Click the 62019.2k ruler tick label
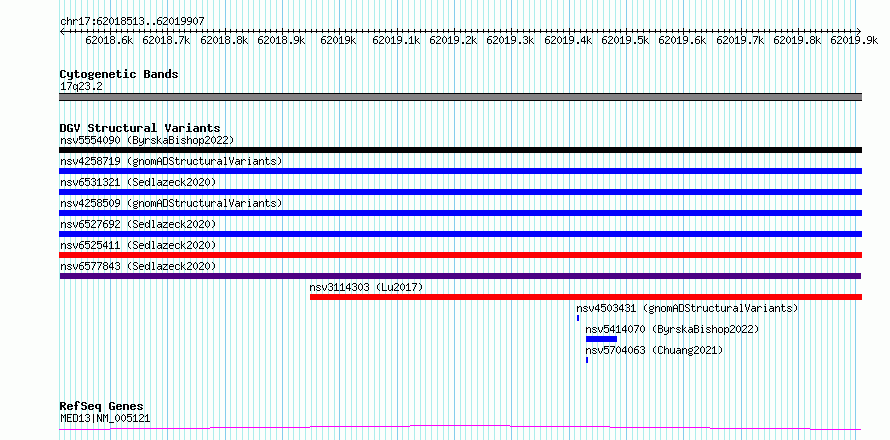Viewport: 890px width, 440px height. [x=453, y=40]
